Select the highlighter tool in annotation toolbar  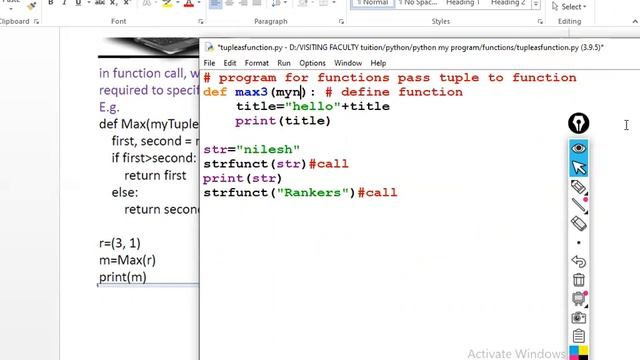(578, 187)
